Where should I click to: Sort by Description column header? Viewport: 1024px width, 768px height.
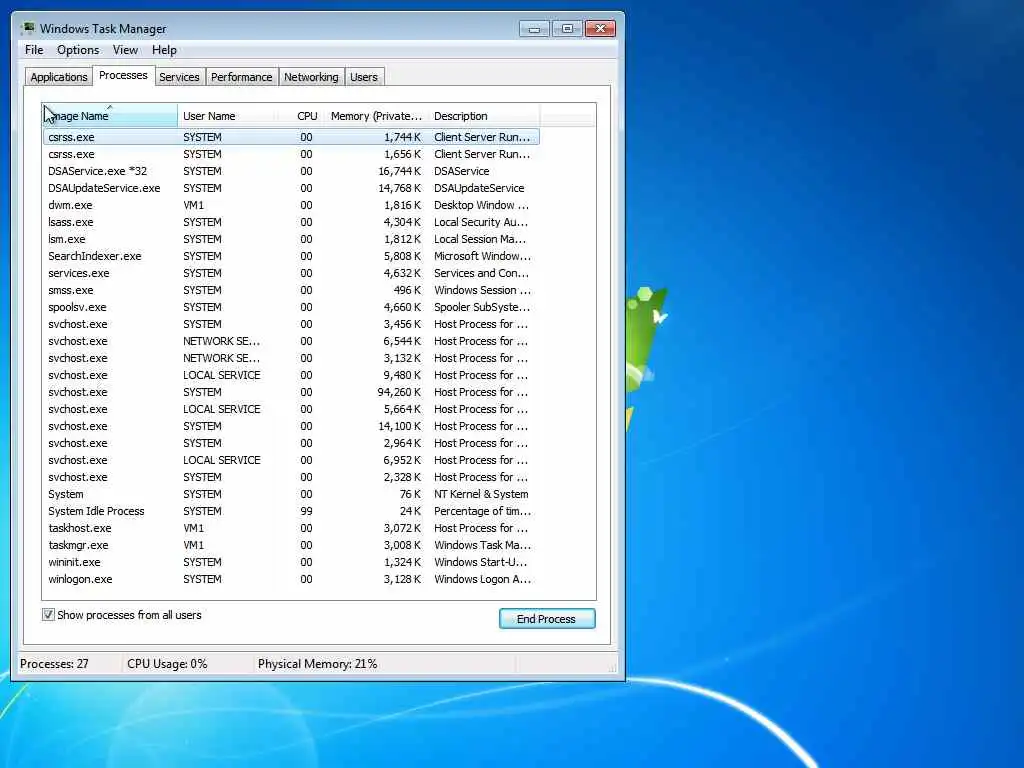(x=483, y=116)
